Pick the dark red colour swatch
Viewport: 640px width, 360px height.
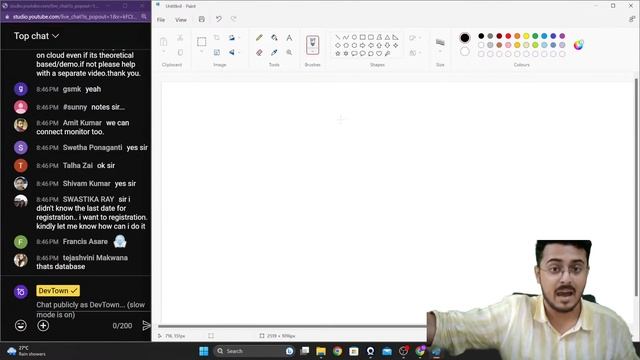click(499, 36)
